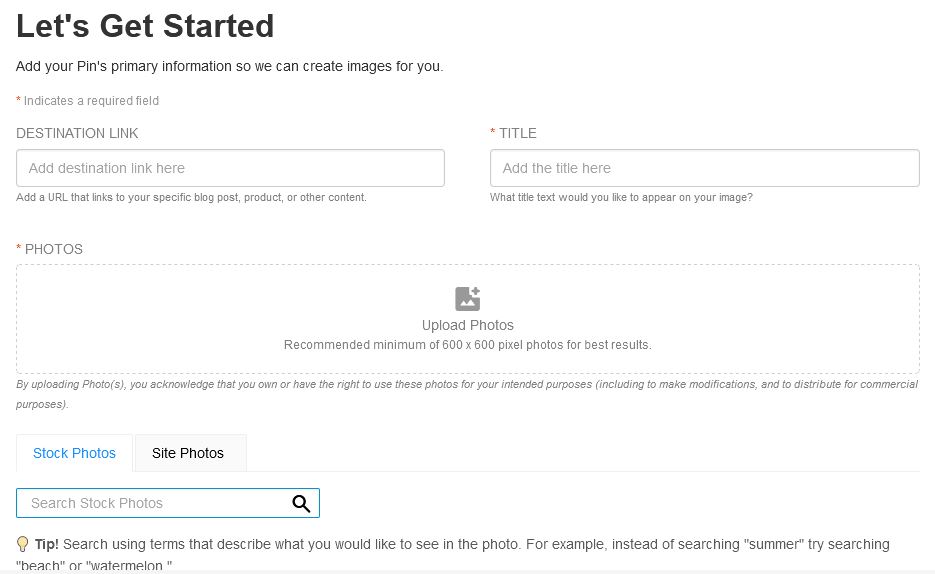Click the Upload Photos image icon
This screenshot has height=574, width=935.
[x=468, y=299]
